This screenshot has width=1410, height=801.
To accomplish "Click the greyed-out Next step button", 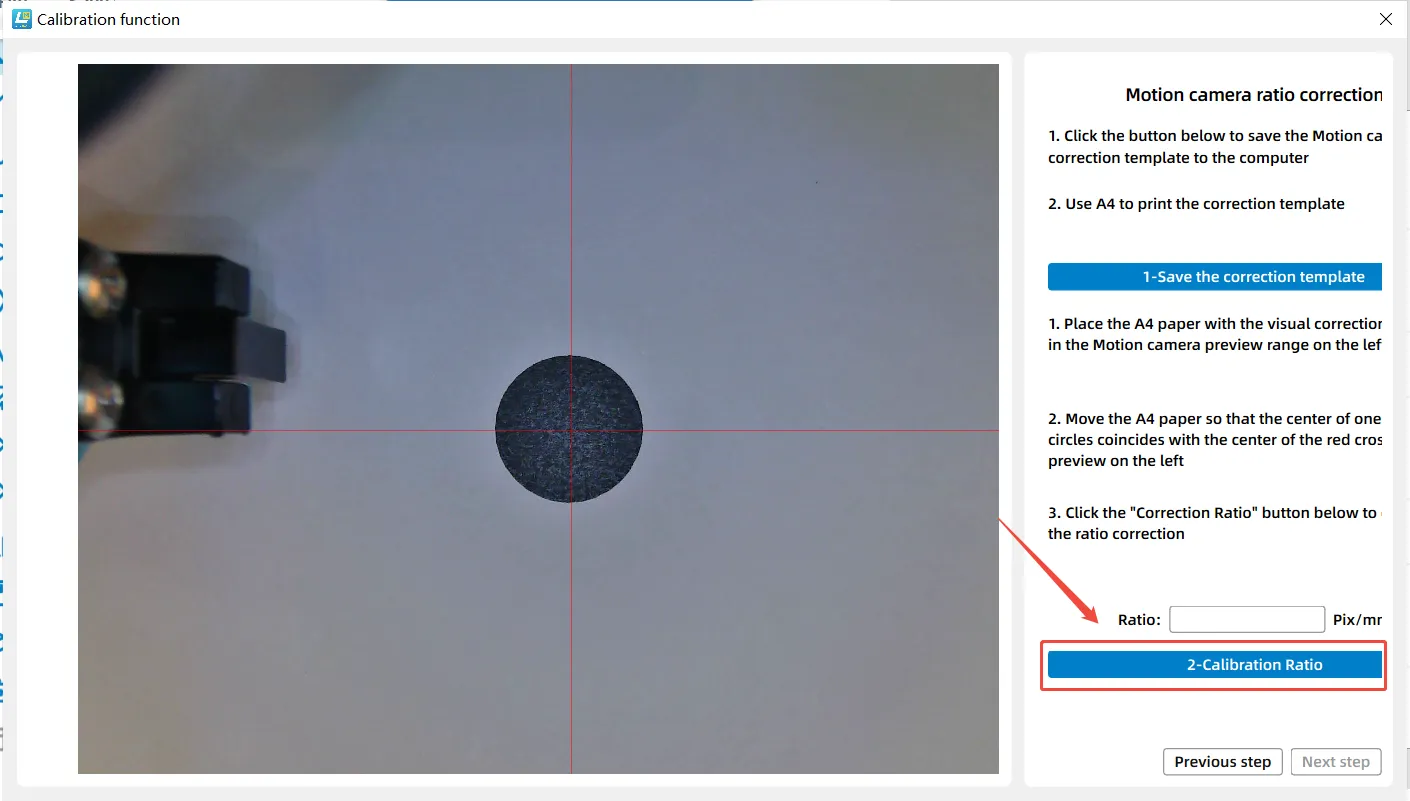I will (x=1335, y=762).
